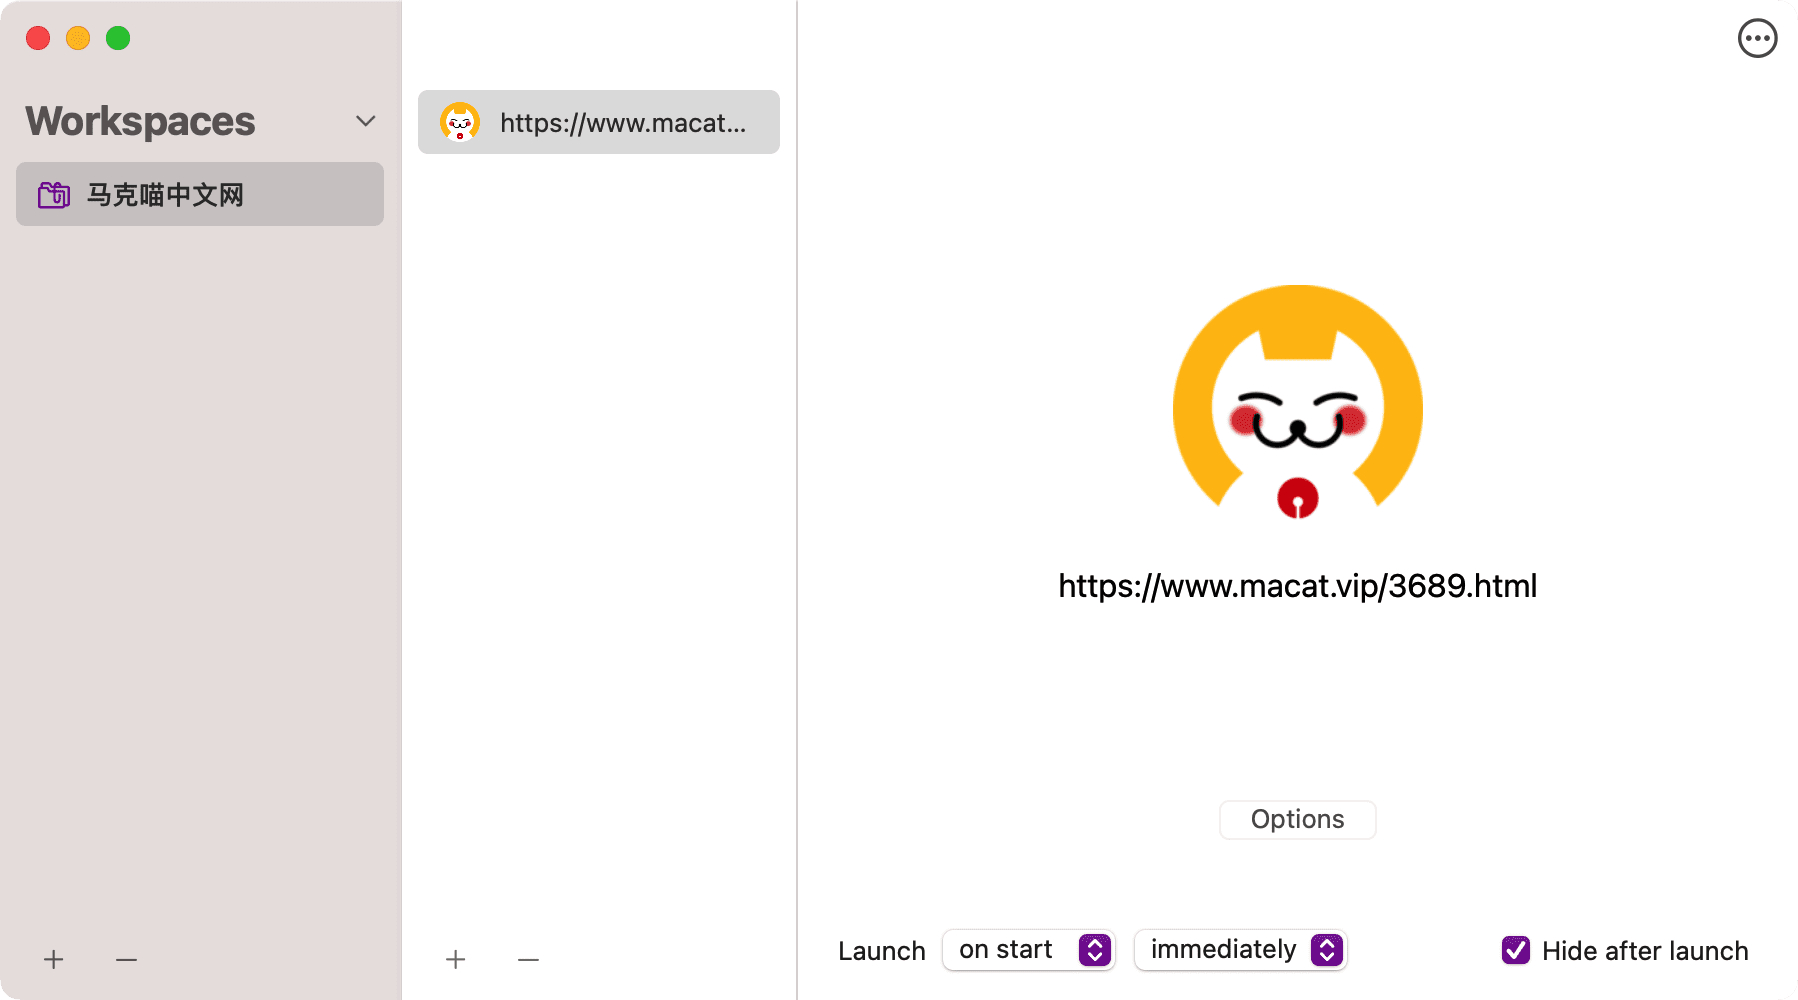Click the Workspaces heading

140,121
